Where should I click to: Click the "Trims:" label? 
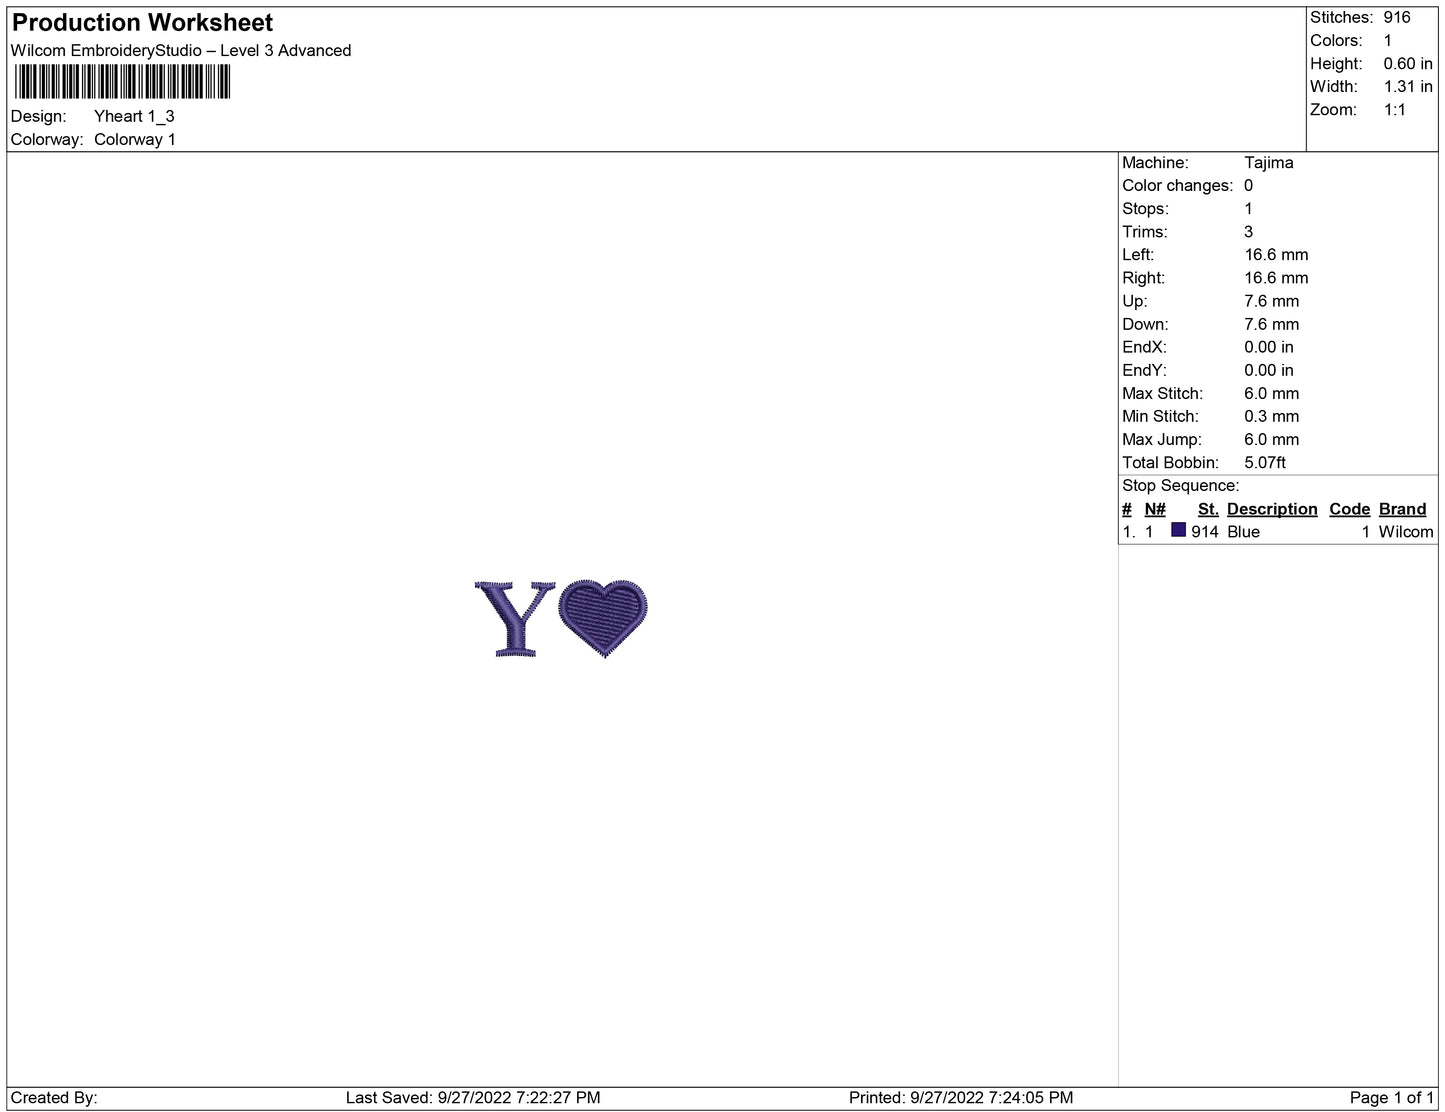1145,231
